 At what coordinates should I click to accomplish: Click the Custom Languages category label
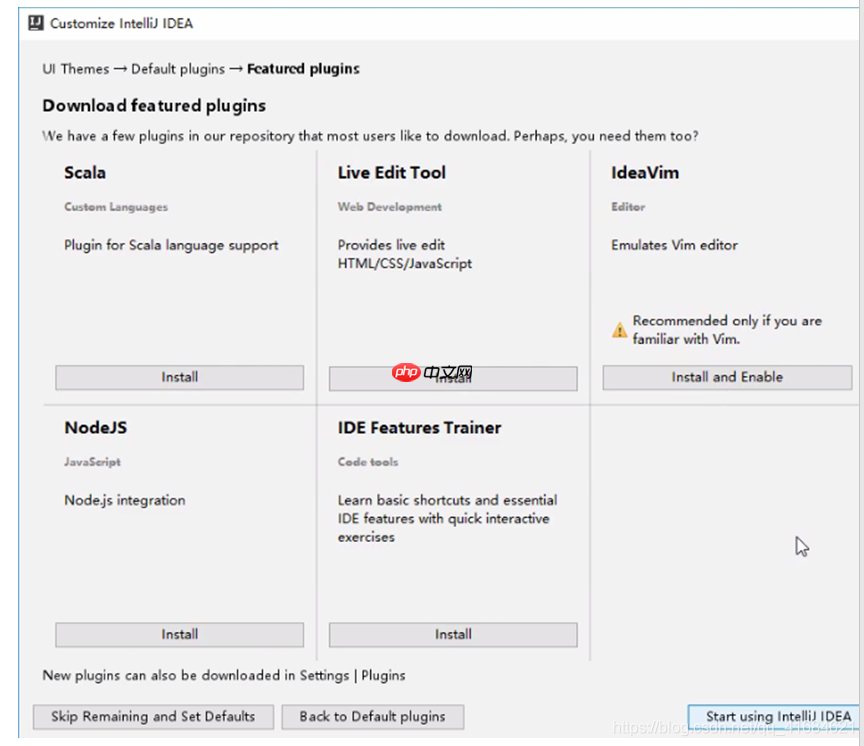116,207
